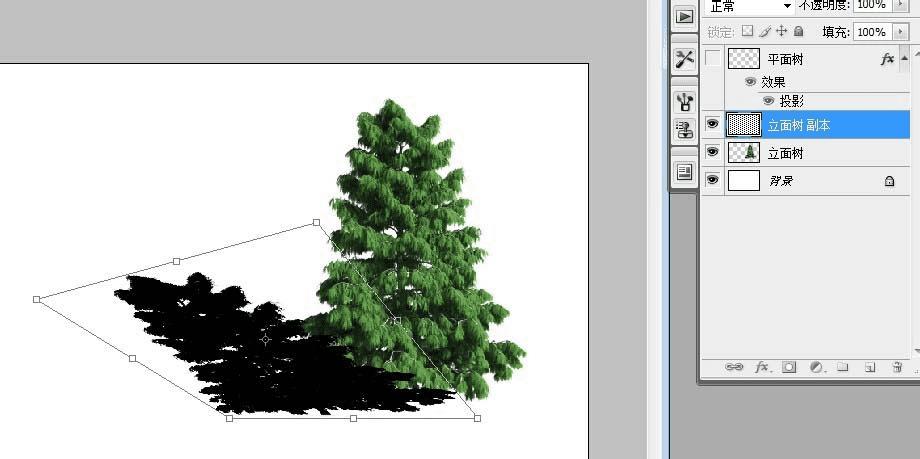Open the 不透明度 opacity slider arrow

pos(900,5)
